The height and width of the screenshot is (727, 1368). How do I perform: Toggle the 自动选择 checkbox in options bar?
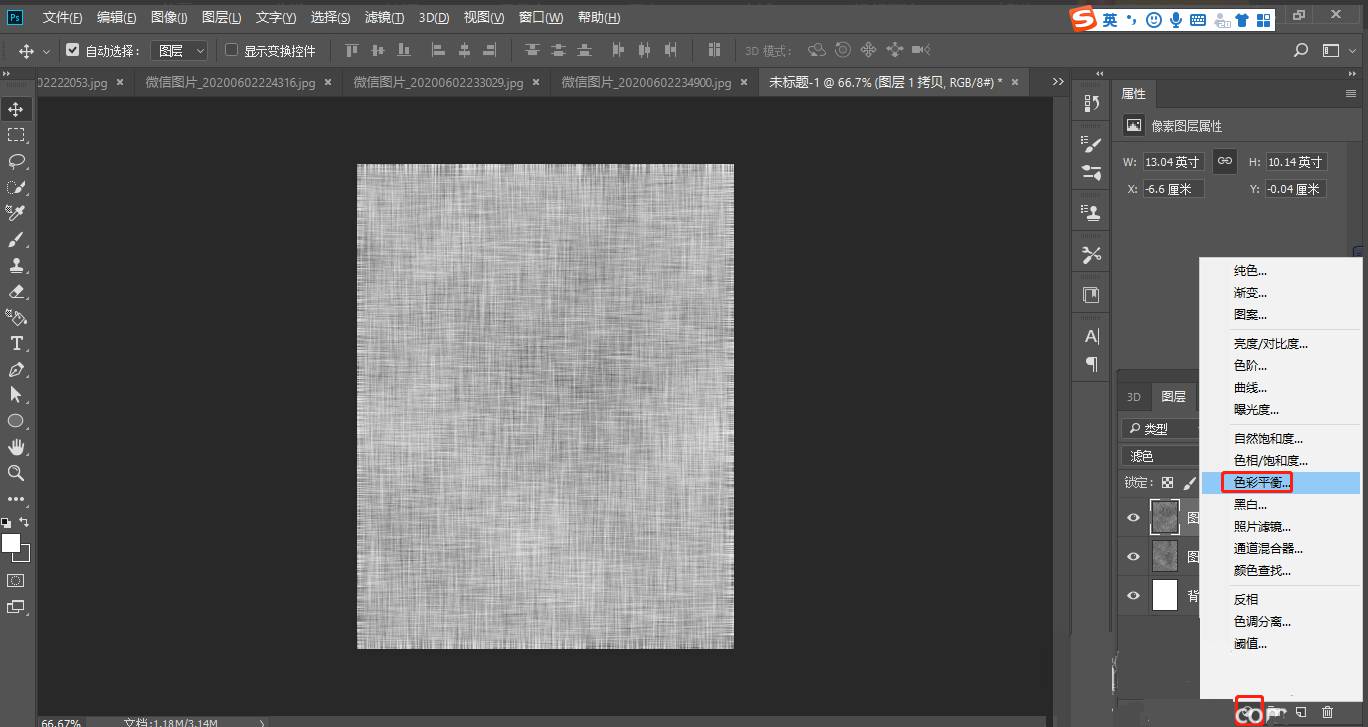click(x=73, y=49)
